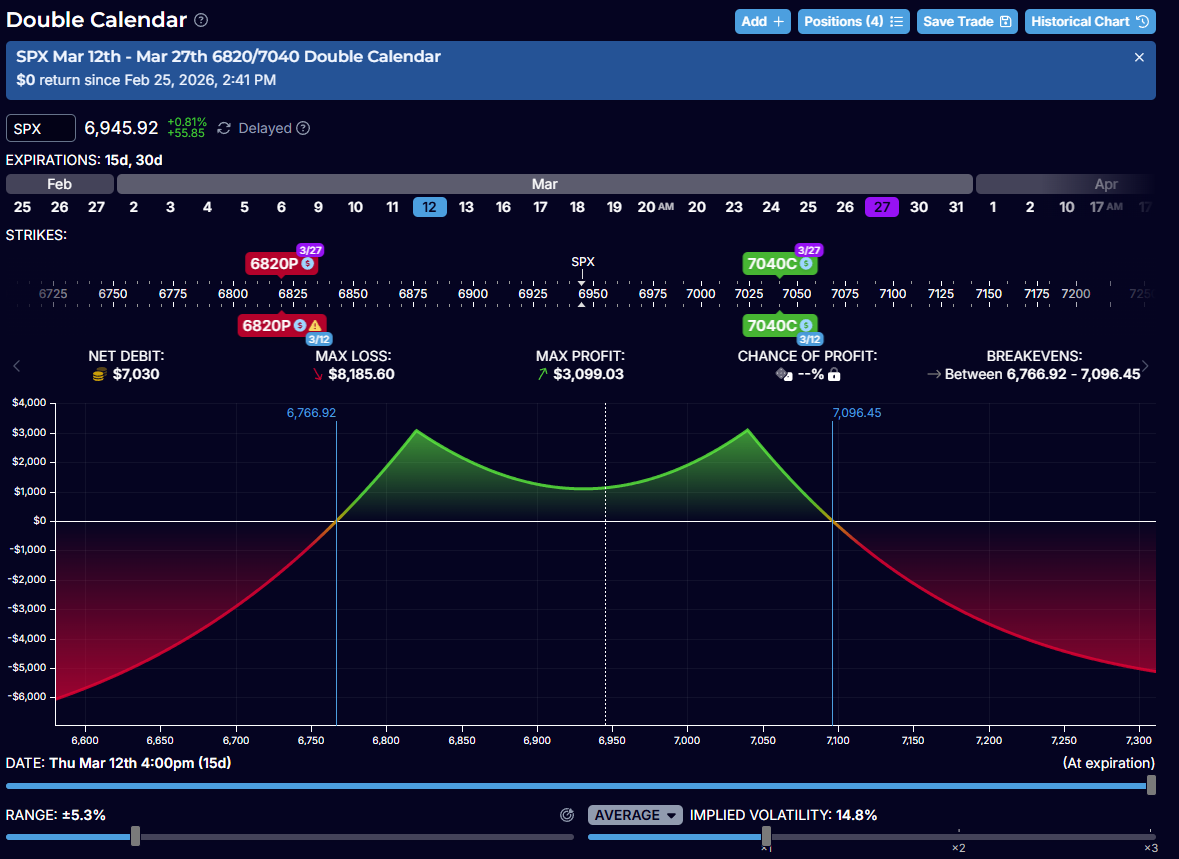Open the AVERAGE dropdown
This screenshot has width=1179, height=859.
point(635,815)
